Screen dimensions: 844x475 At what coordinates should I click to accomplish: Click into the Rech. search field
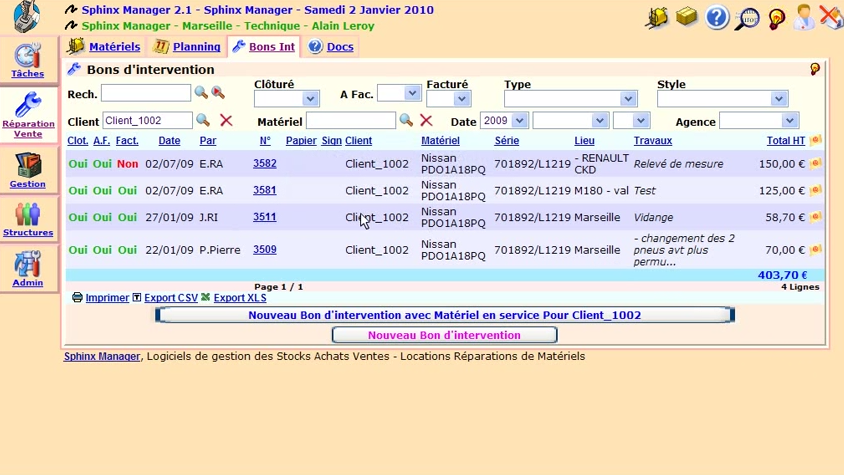[x=146, y=93]
